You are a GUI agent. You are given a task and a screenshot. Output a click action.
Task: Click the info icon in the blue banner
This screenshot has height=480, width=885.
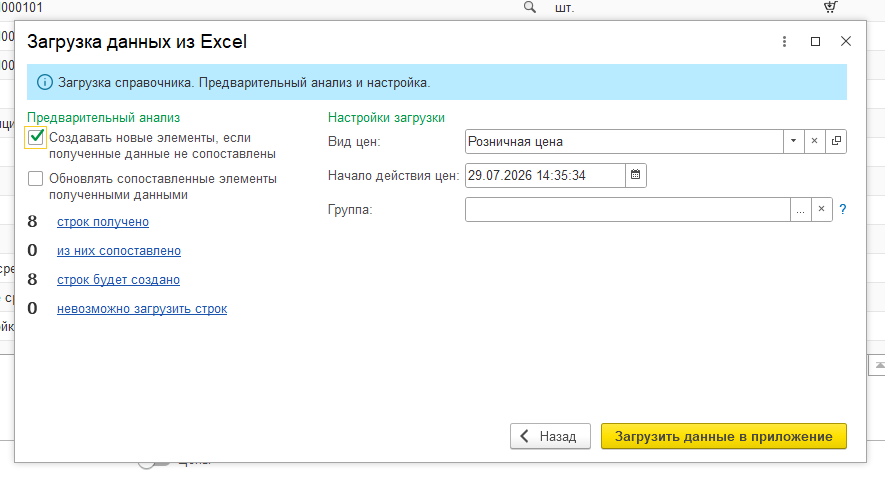click(45, 82)
